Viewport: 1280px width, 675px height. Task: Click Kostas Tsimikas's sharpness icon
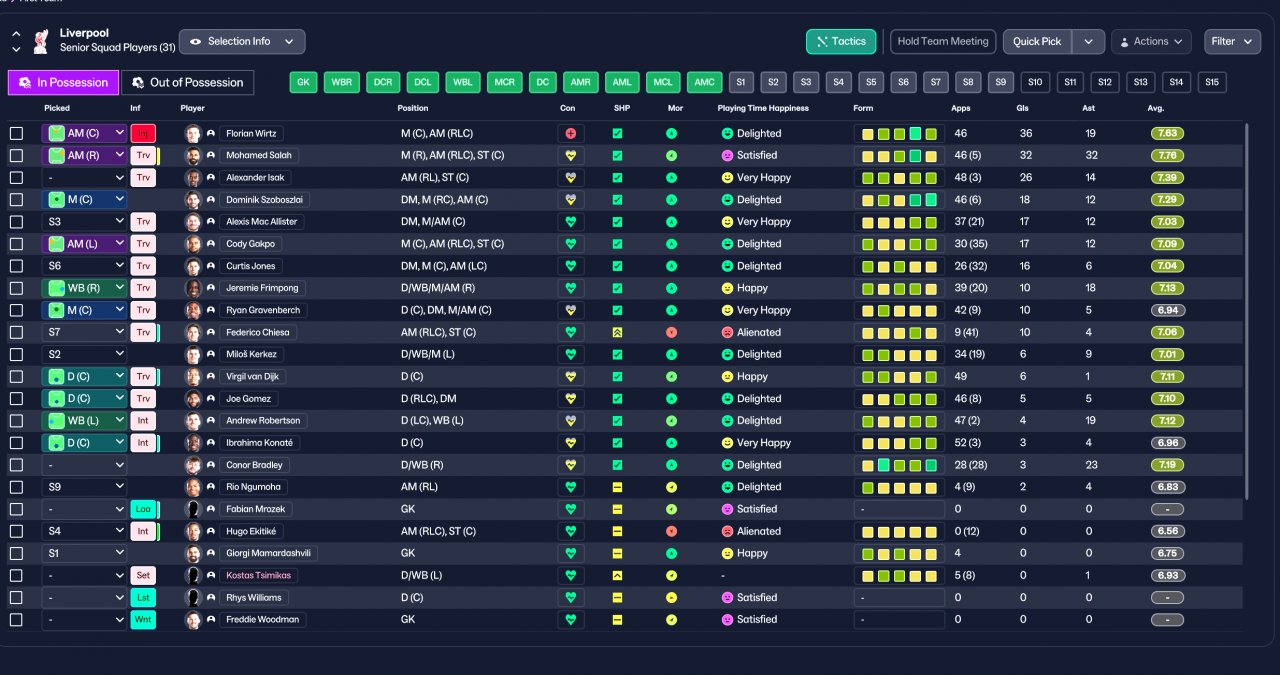coord(618,575)
